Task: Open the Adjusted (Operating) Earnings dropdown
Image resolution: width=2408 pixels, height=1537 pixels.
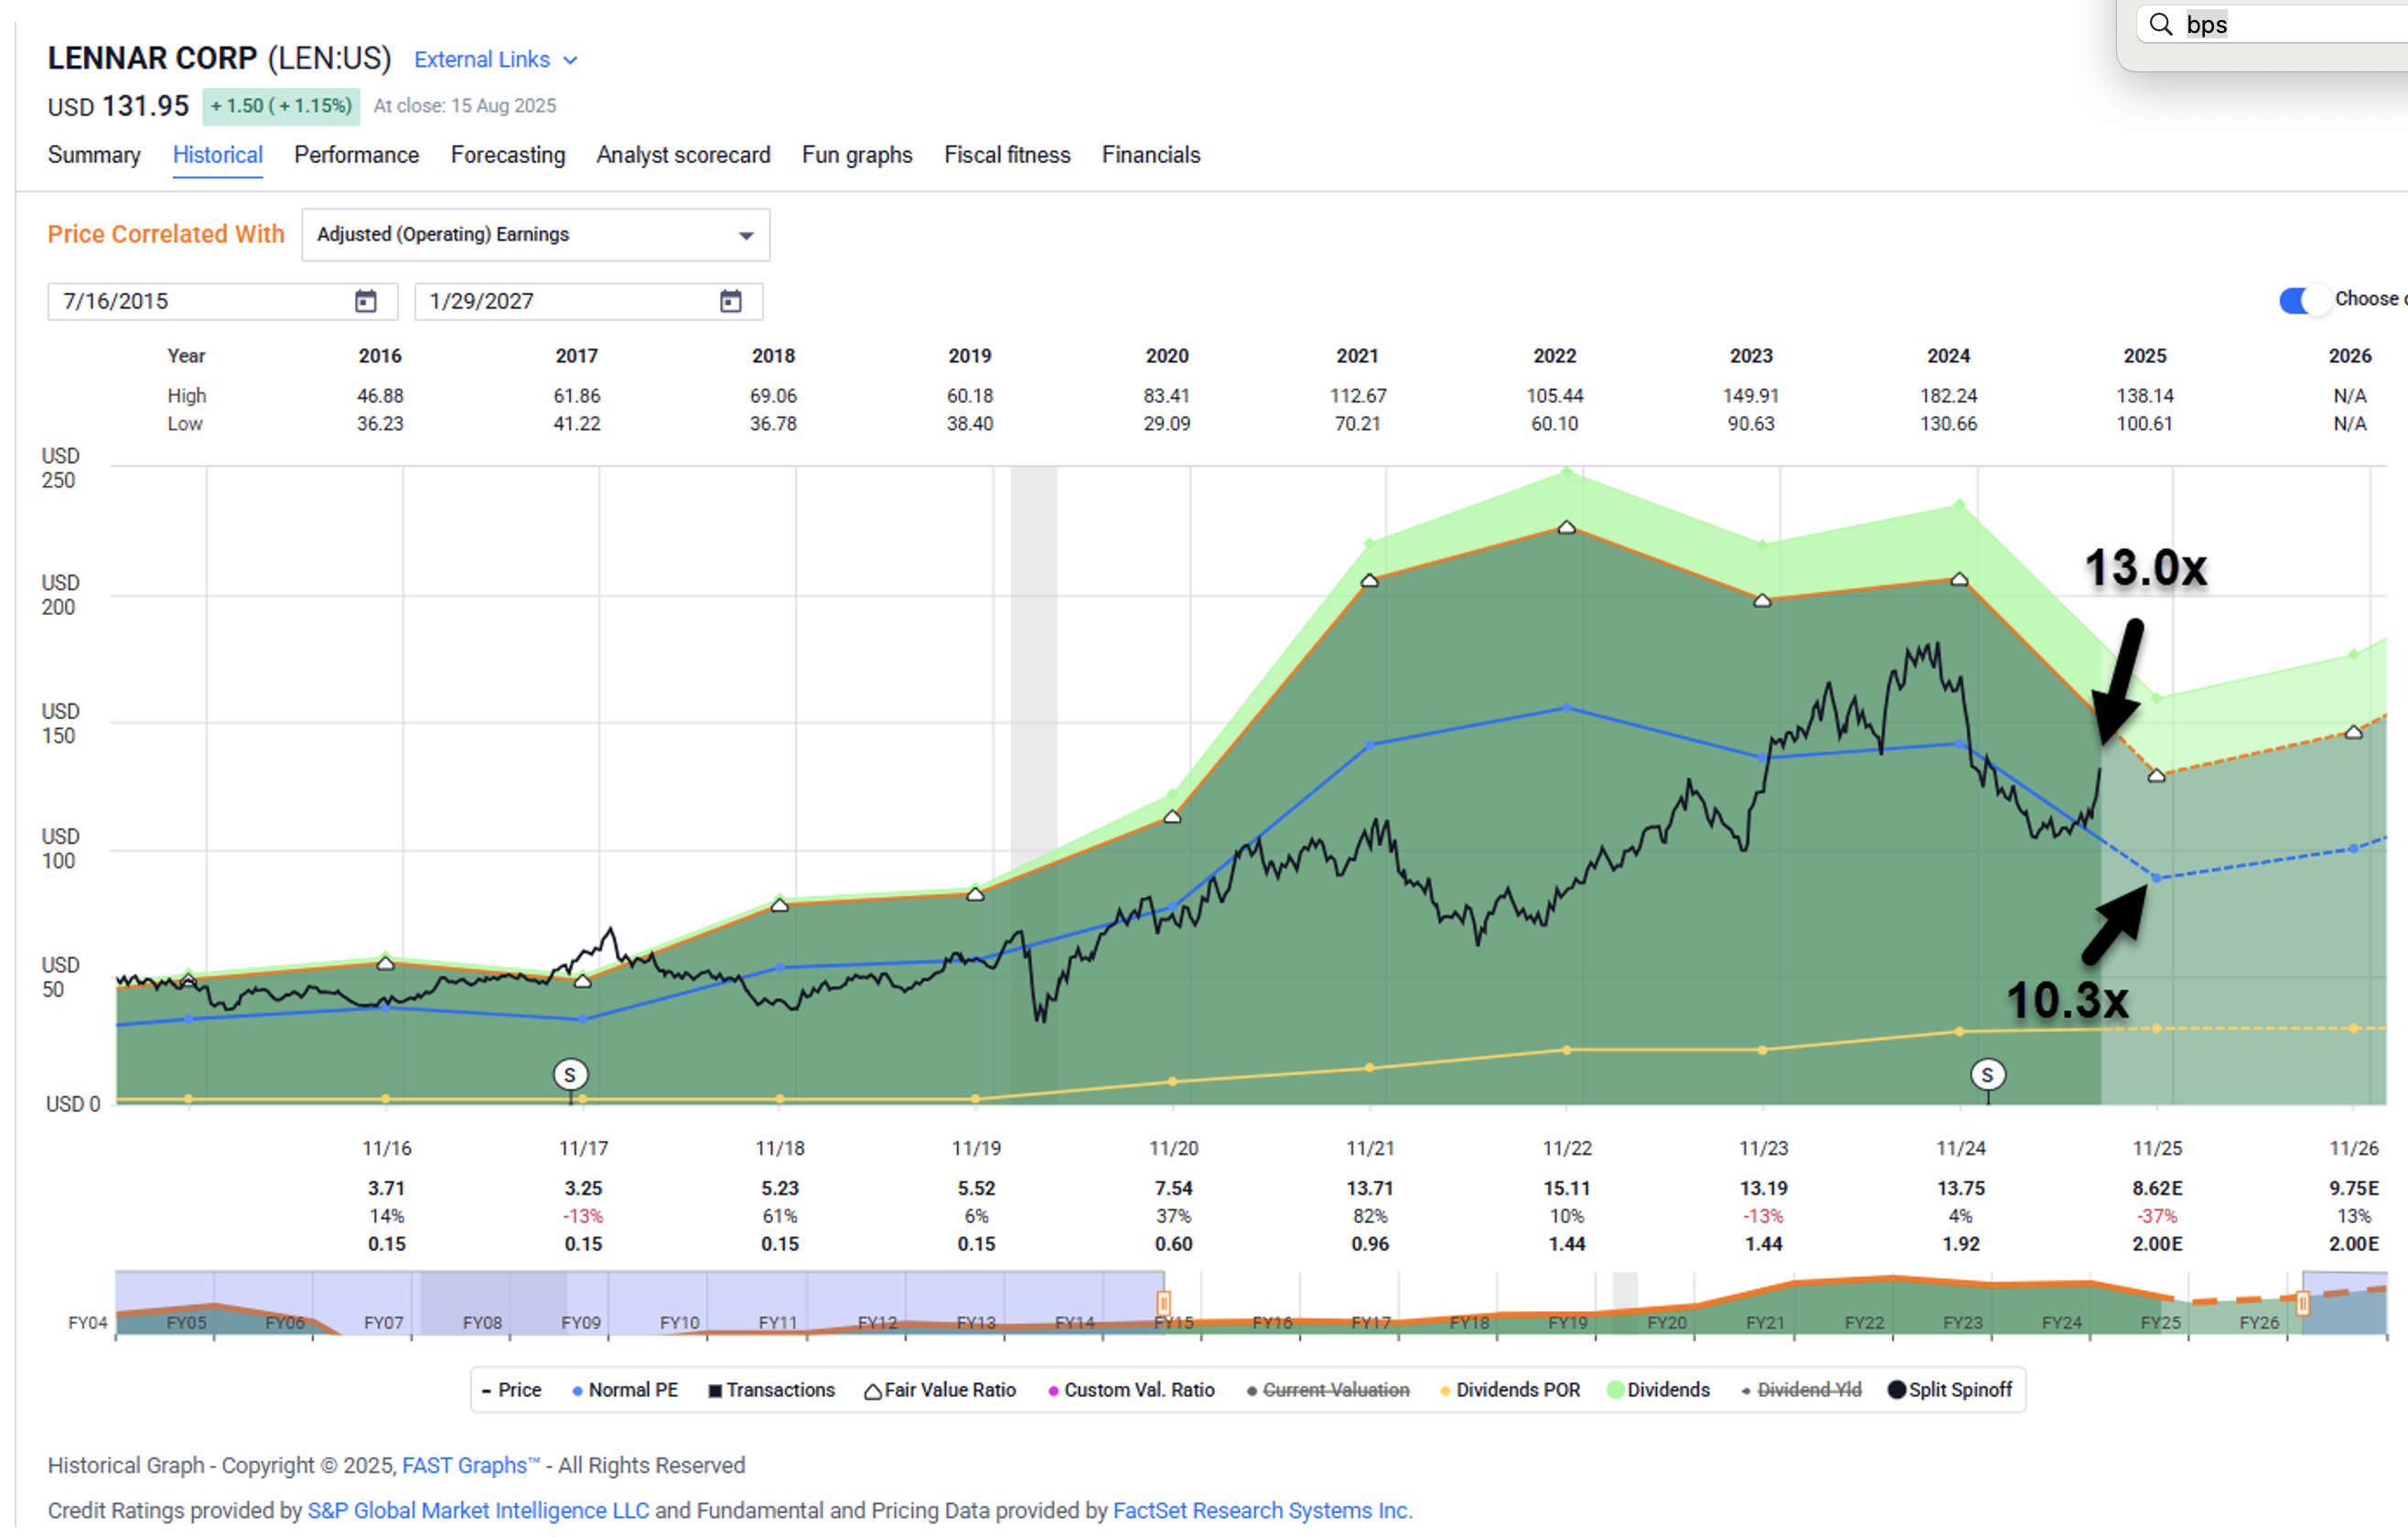Action: [x=536, y=235]
